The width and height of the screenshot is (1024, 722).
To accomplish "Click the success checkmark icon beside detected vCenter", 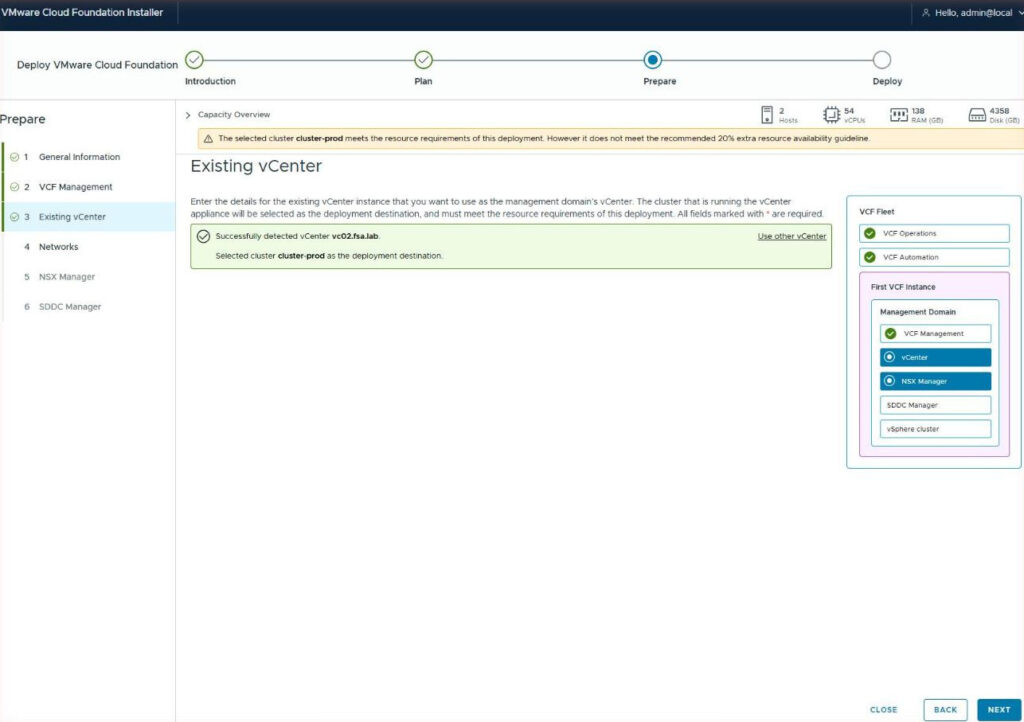I will click(203, 236).
